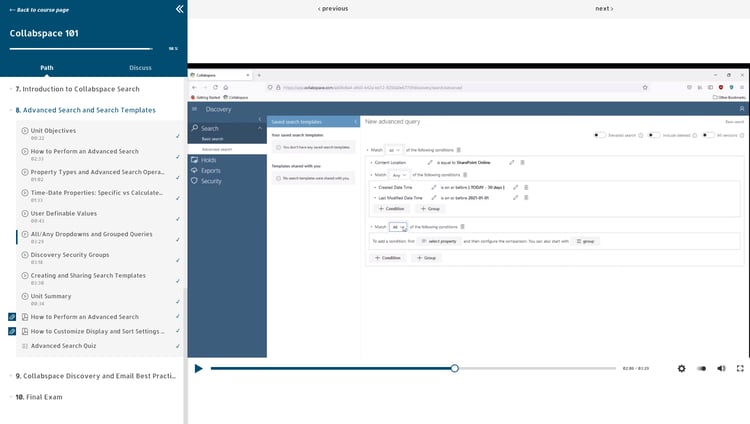Screen dimensions: 750x424
Task: Toggle the Elevated search switch
Action: (x=599, y=134)
